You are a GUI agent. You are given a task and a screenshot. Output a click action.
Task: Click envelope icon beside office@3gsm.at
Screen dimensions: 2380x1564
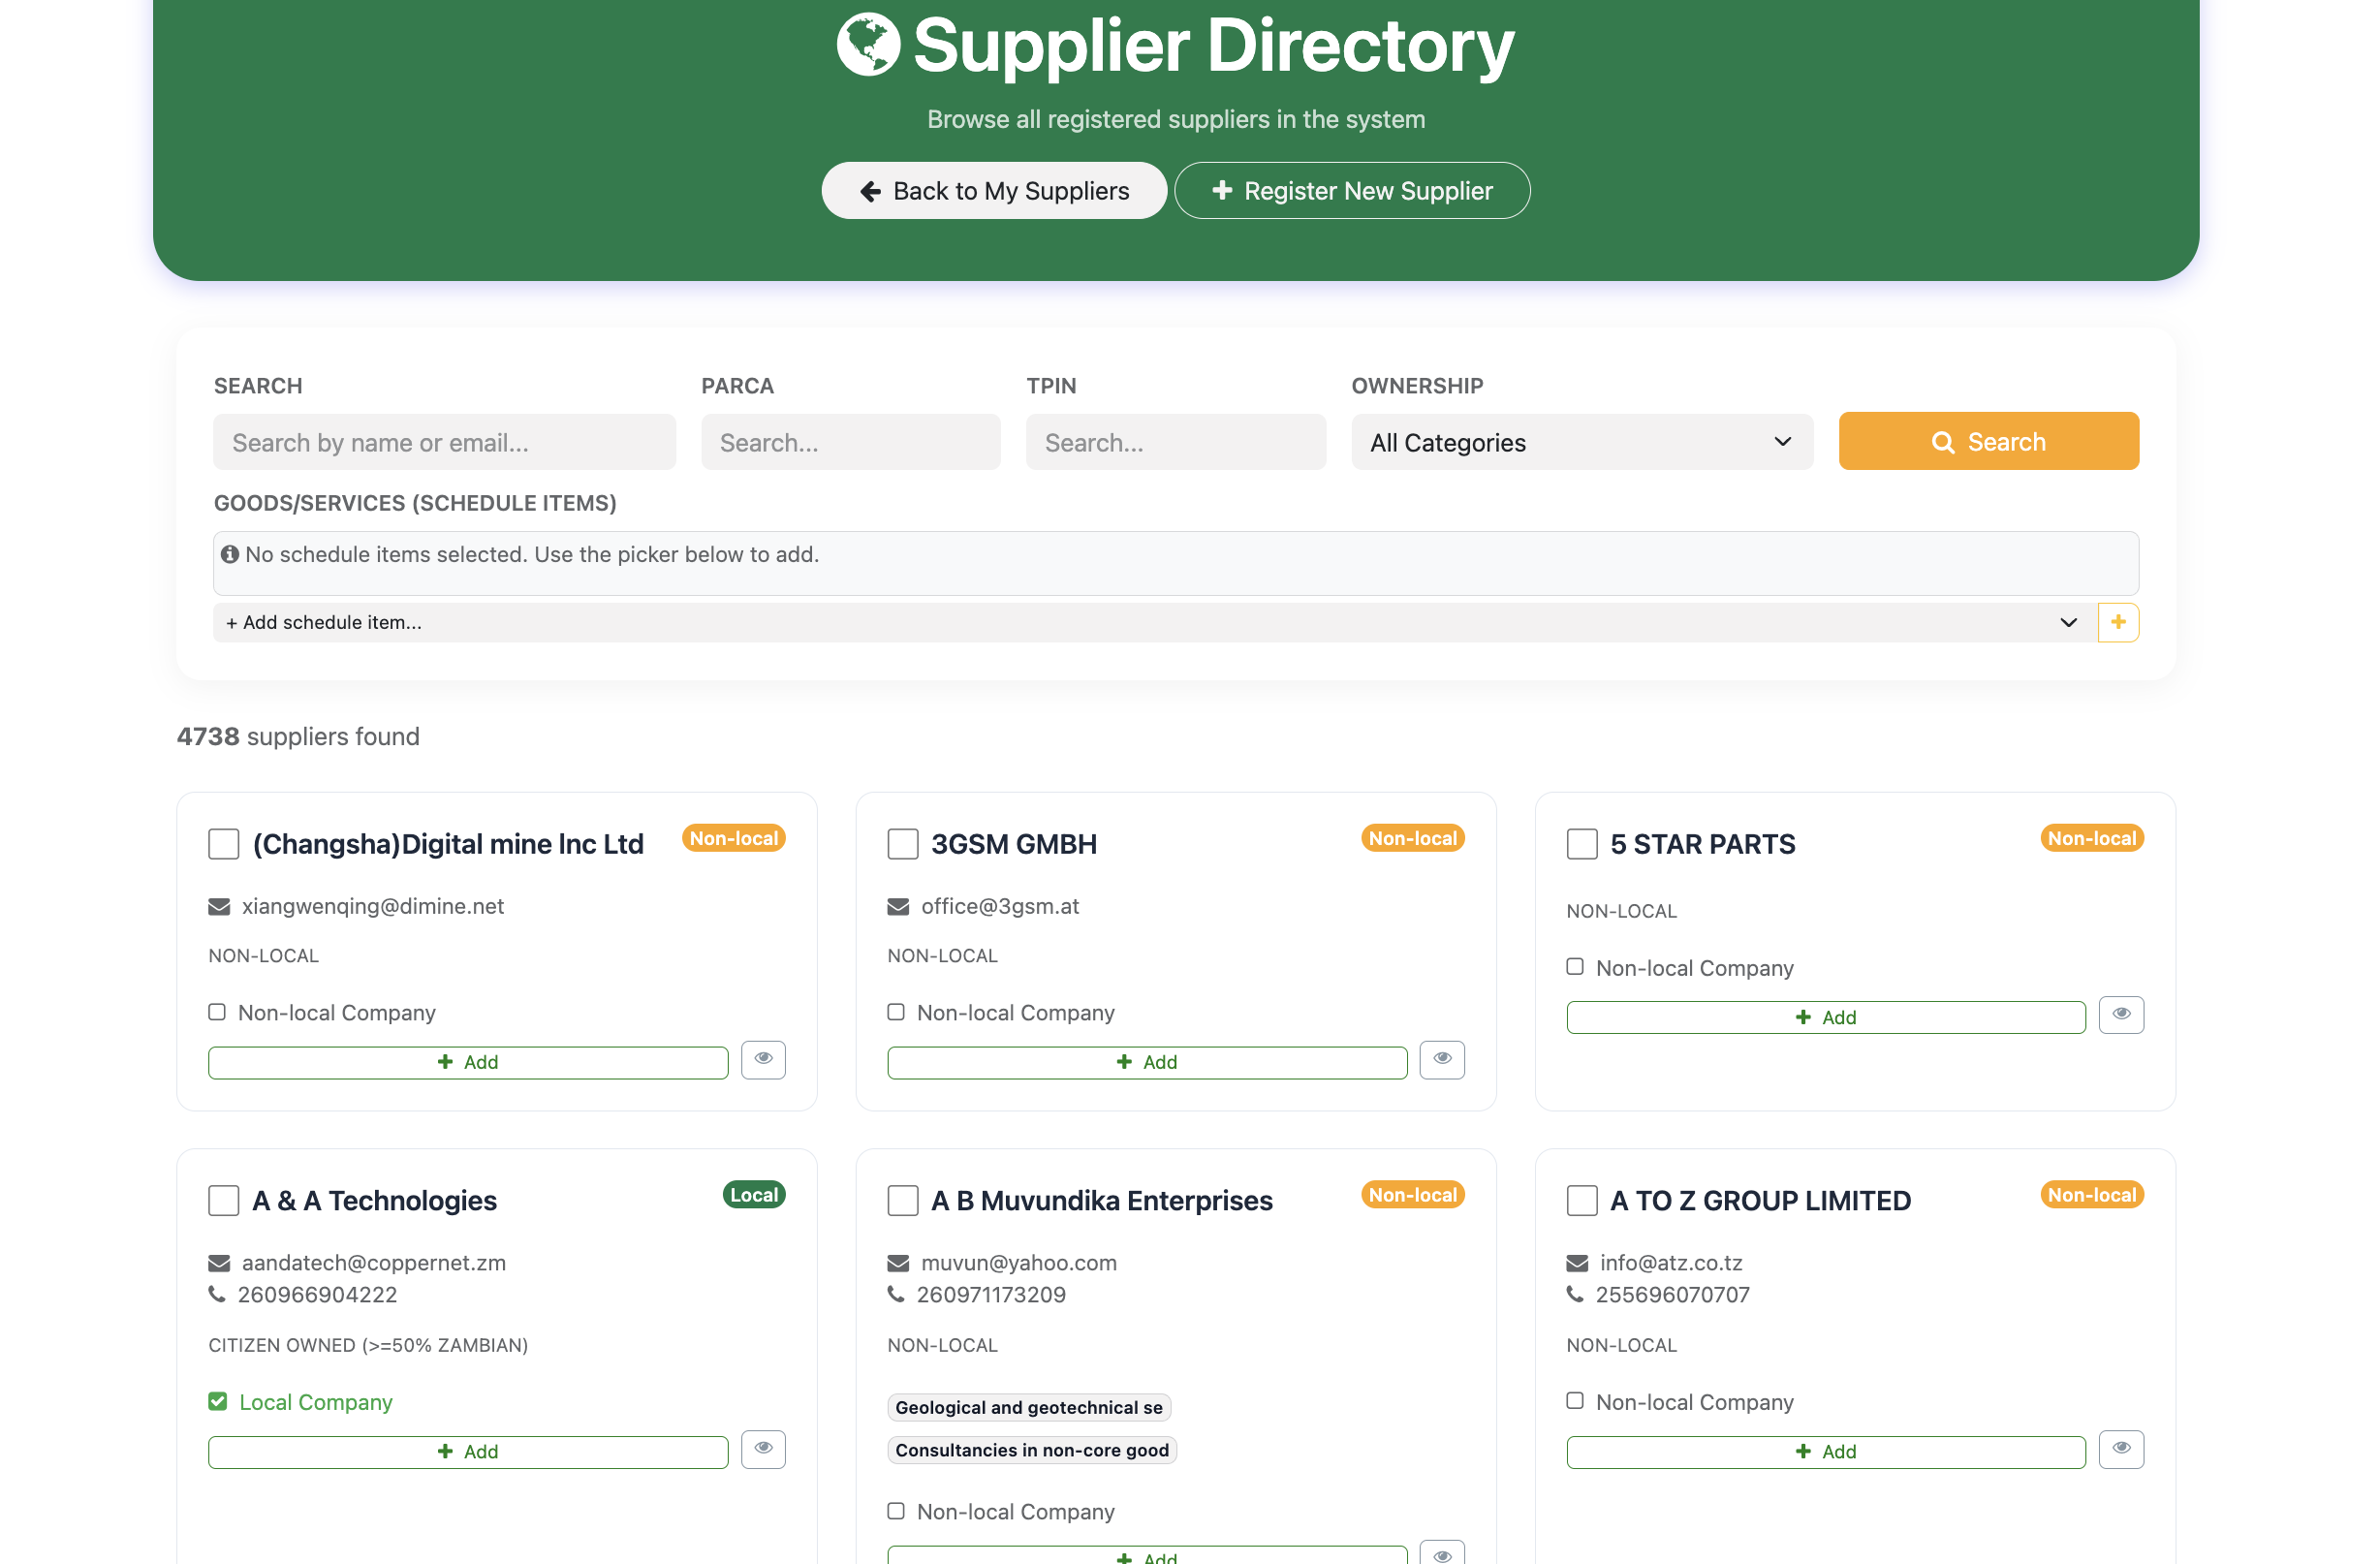point(898,906)
